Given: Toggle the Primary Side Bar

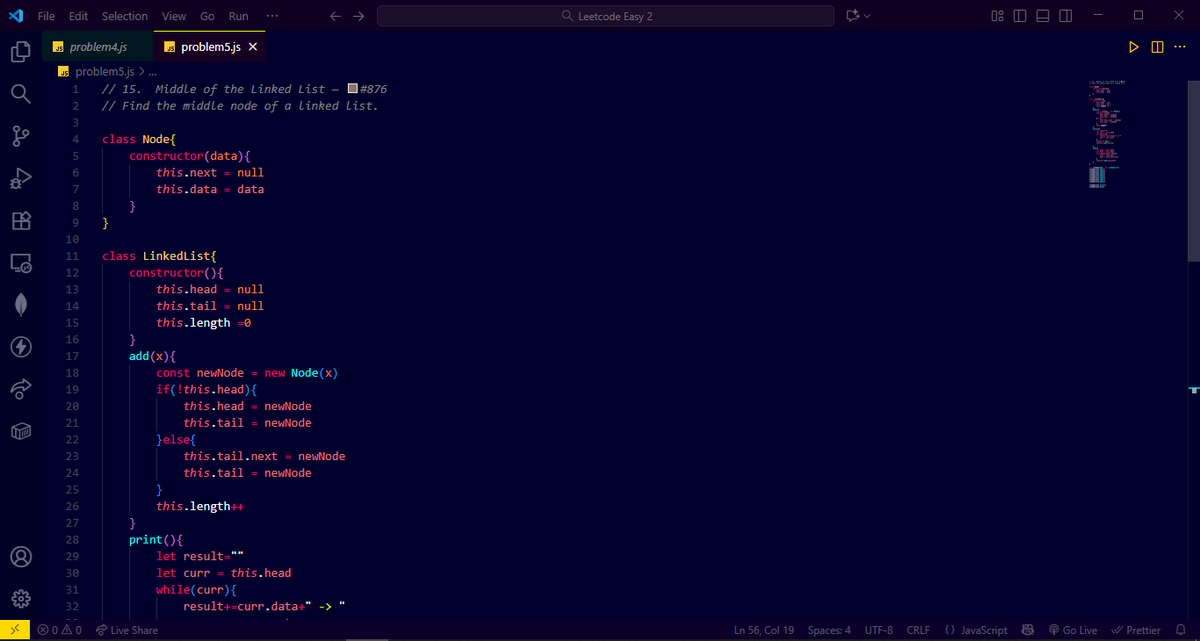Looking at the screenshot, I should click(1020, 16).
